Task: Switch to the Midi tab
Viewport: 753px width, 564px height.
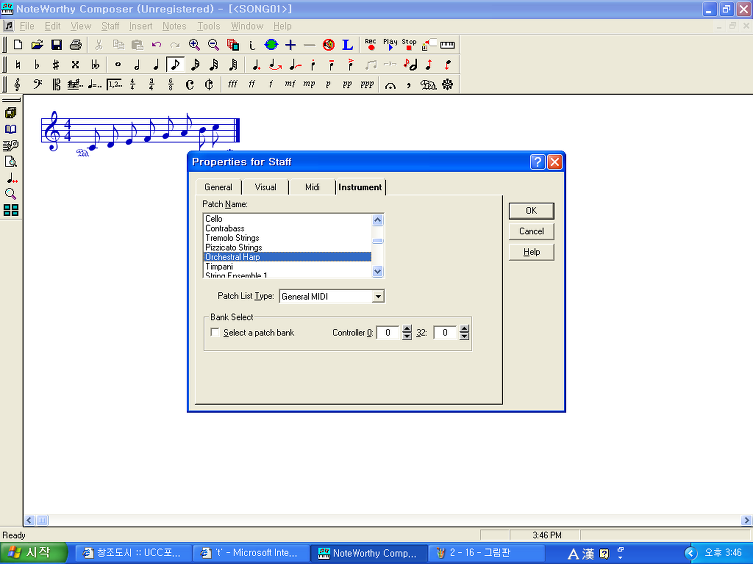Action: coord(312,187)
